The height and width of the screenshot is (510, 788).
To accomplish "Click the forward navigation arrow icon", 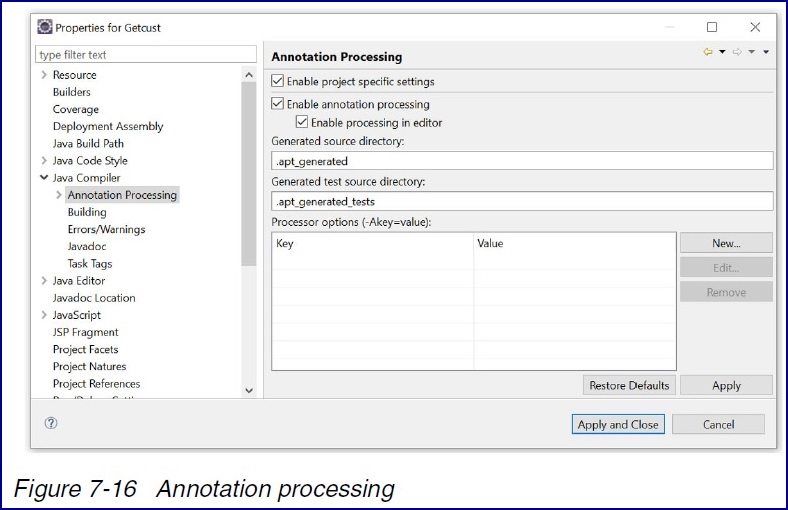I will (737, 53).
